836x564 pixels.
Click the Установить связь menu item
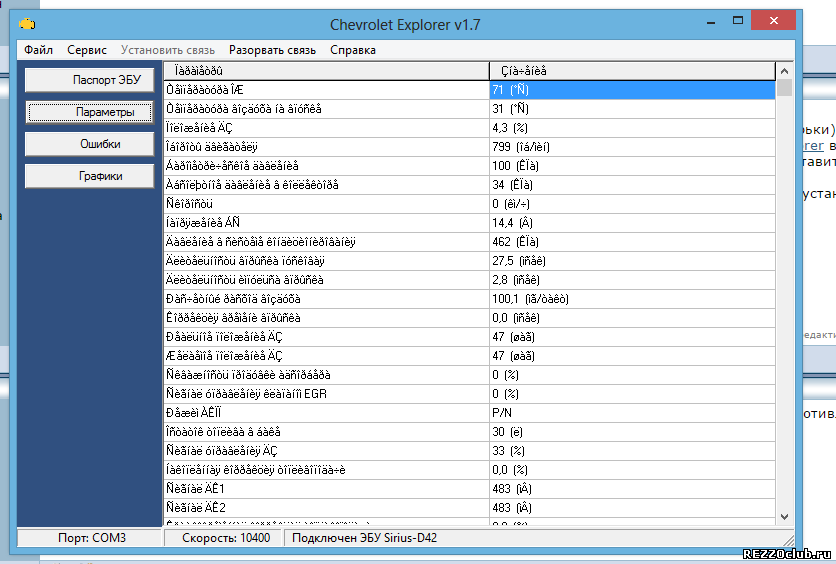point(168,50)
